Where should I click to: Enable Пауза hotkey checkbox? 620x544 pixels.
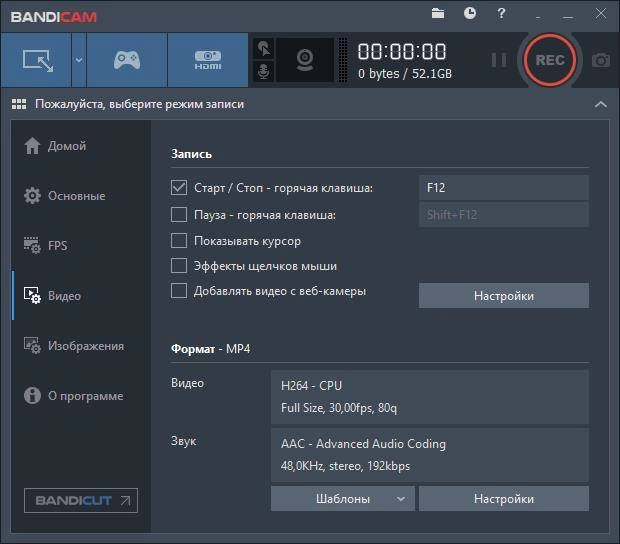pos(179,215)
